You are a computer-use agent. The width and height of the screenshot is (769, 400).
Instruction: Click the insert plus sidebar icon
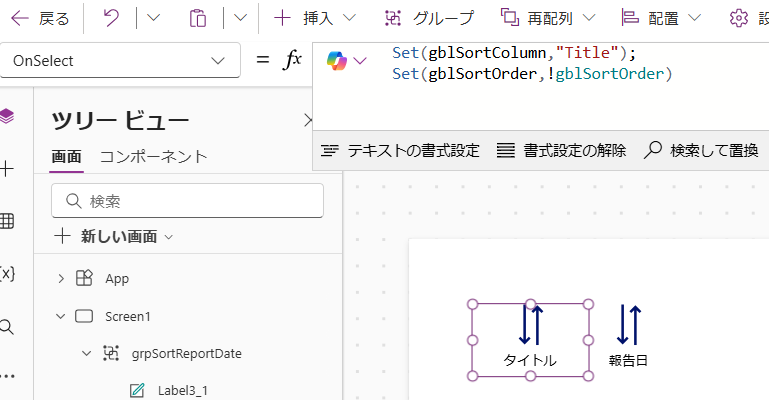click(7, 170)
